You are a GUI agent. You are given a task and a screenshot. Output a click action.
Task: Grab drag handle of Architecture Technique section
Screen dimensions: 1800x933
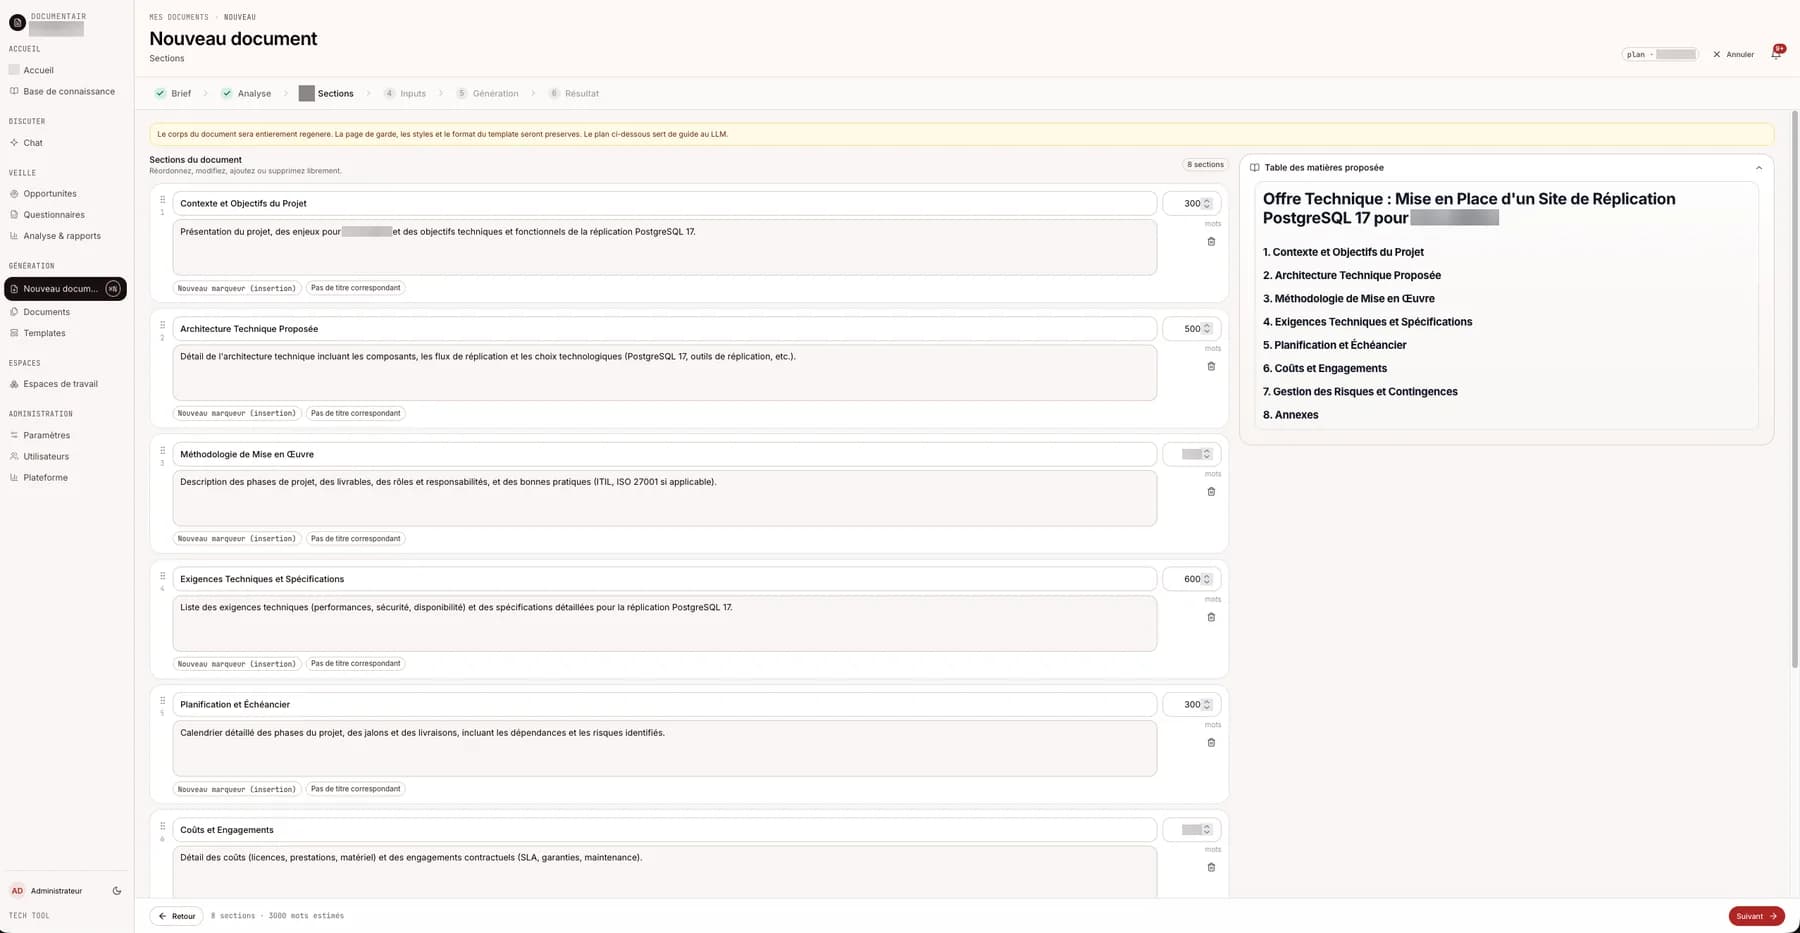pyautogui.click(x=162, y=325)
